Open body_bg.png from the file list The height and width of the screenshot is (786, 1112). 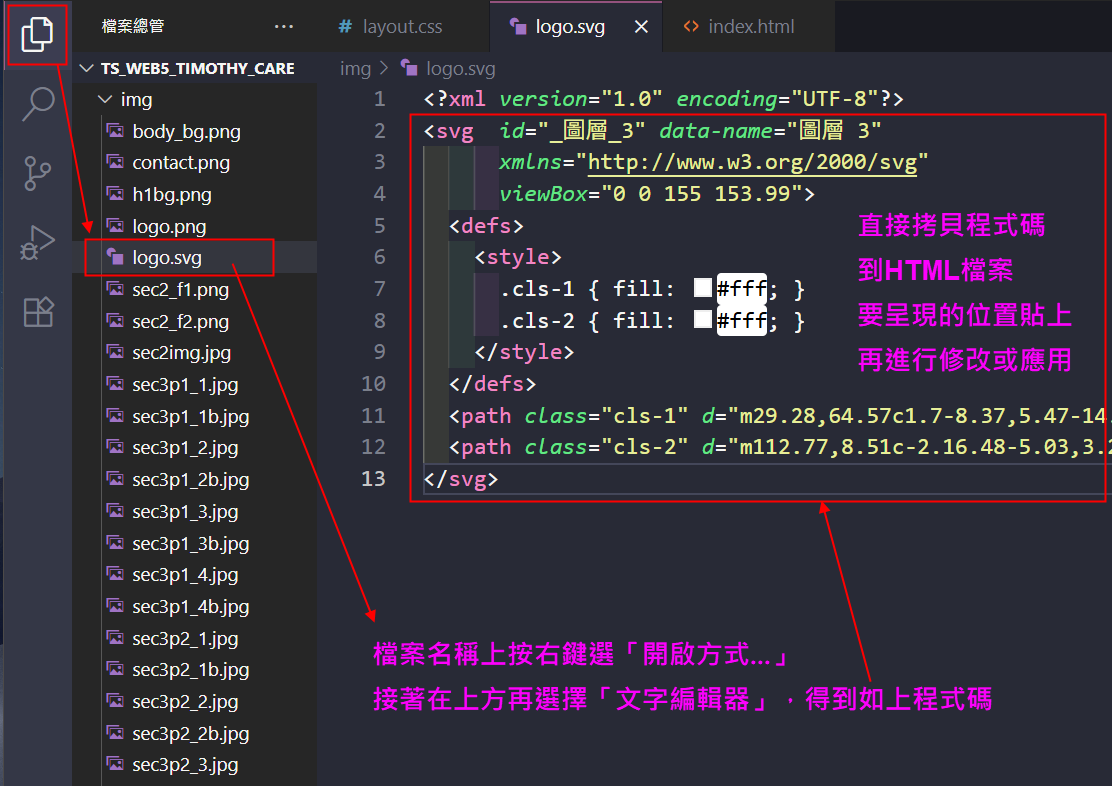(186, 131)
